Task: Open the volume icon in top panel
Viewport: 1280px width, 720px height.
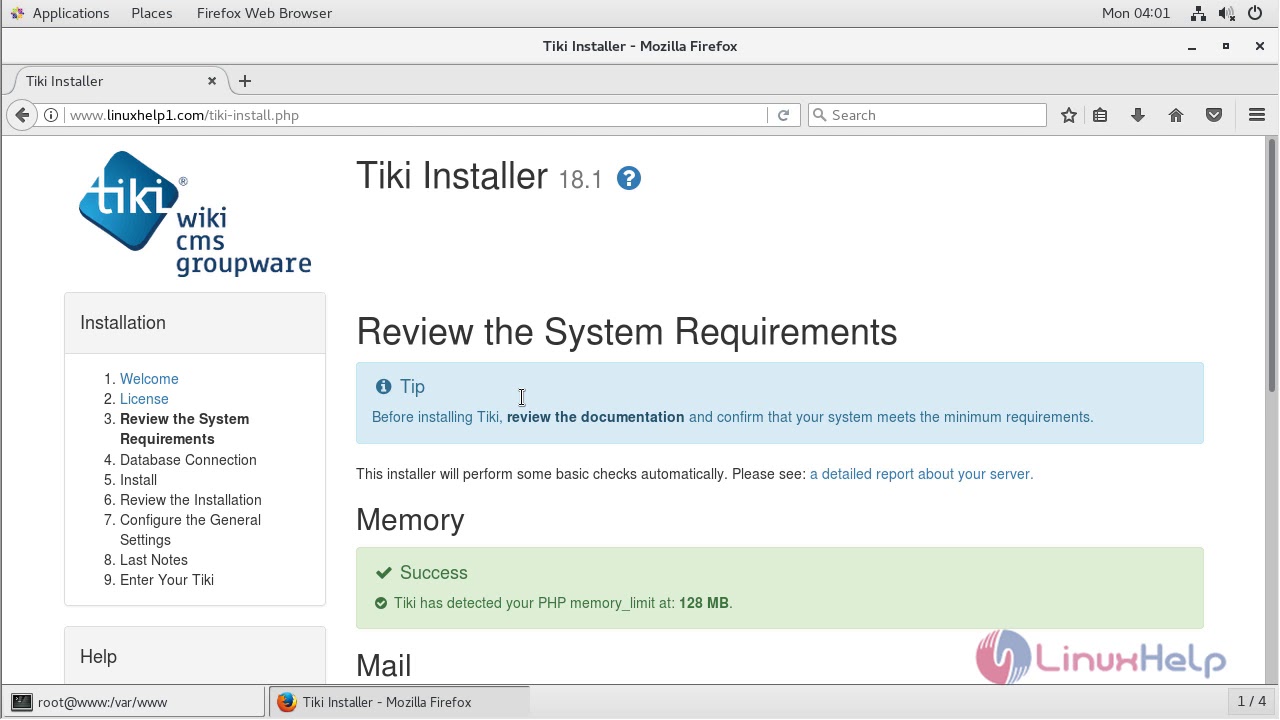Action: click(1227, 13)
